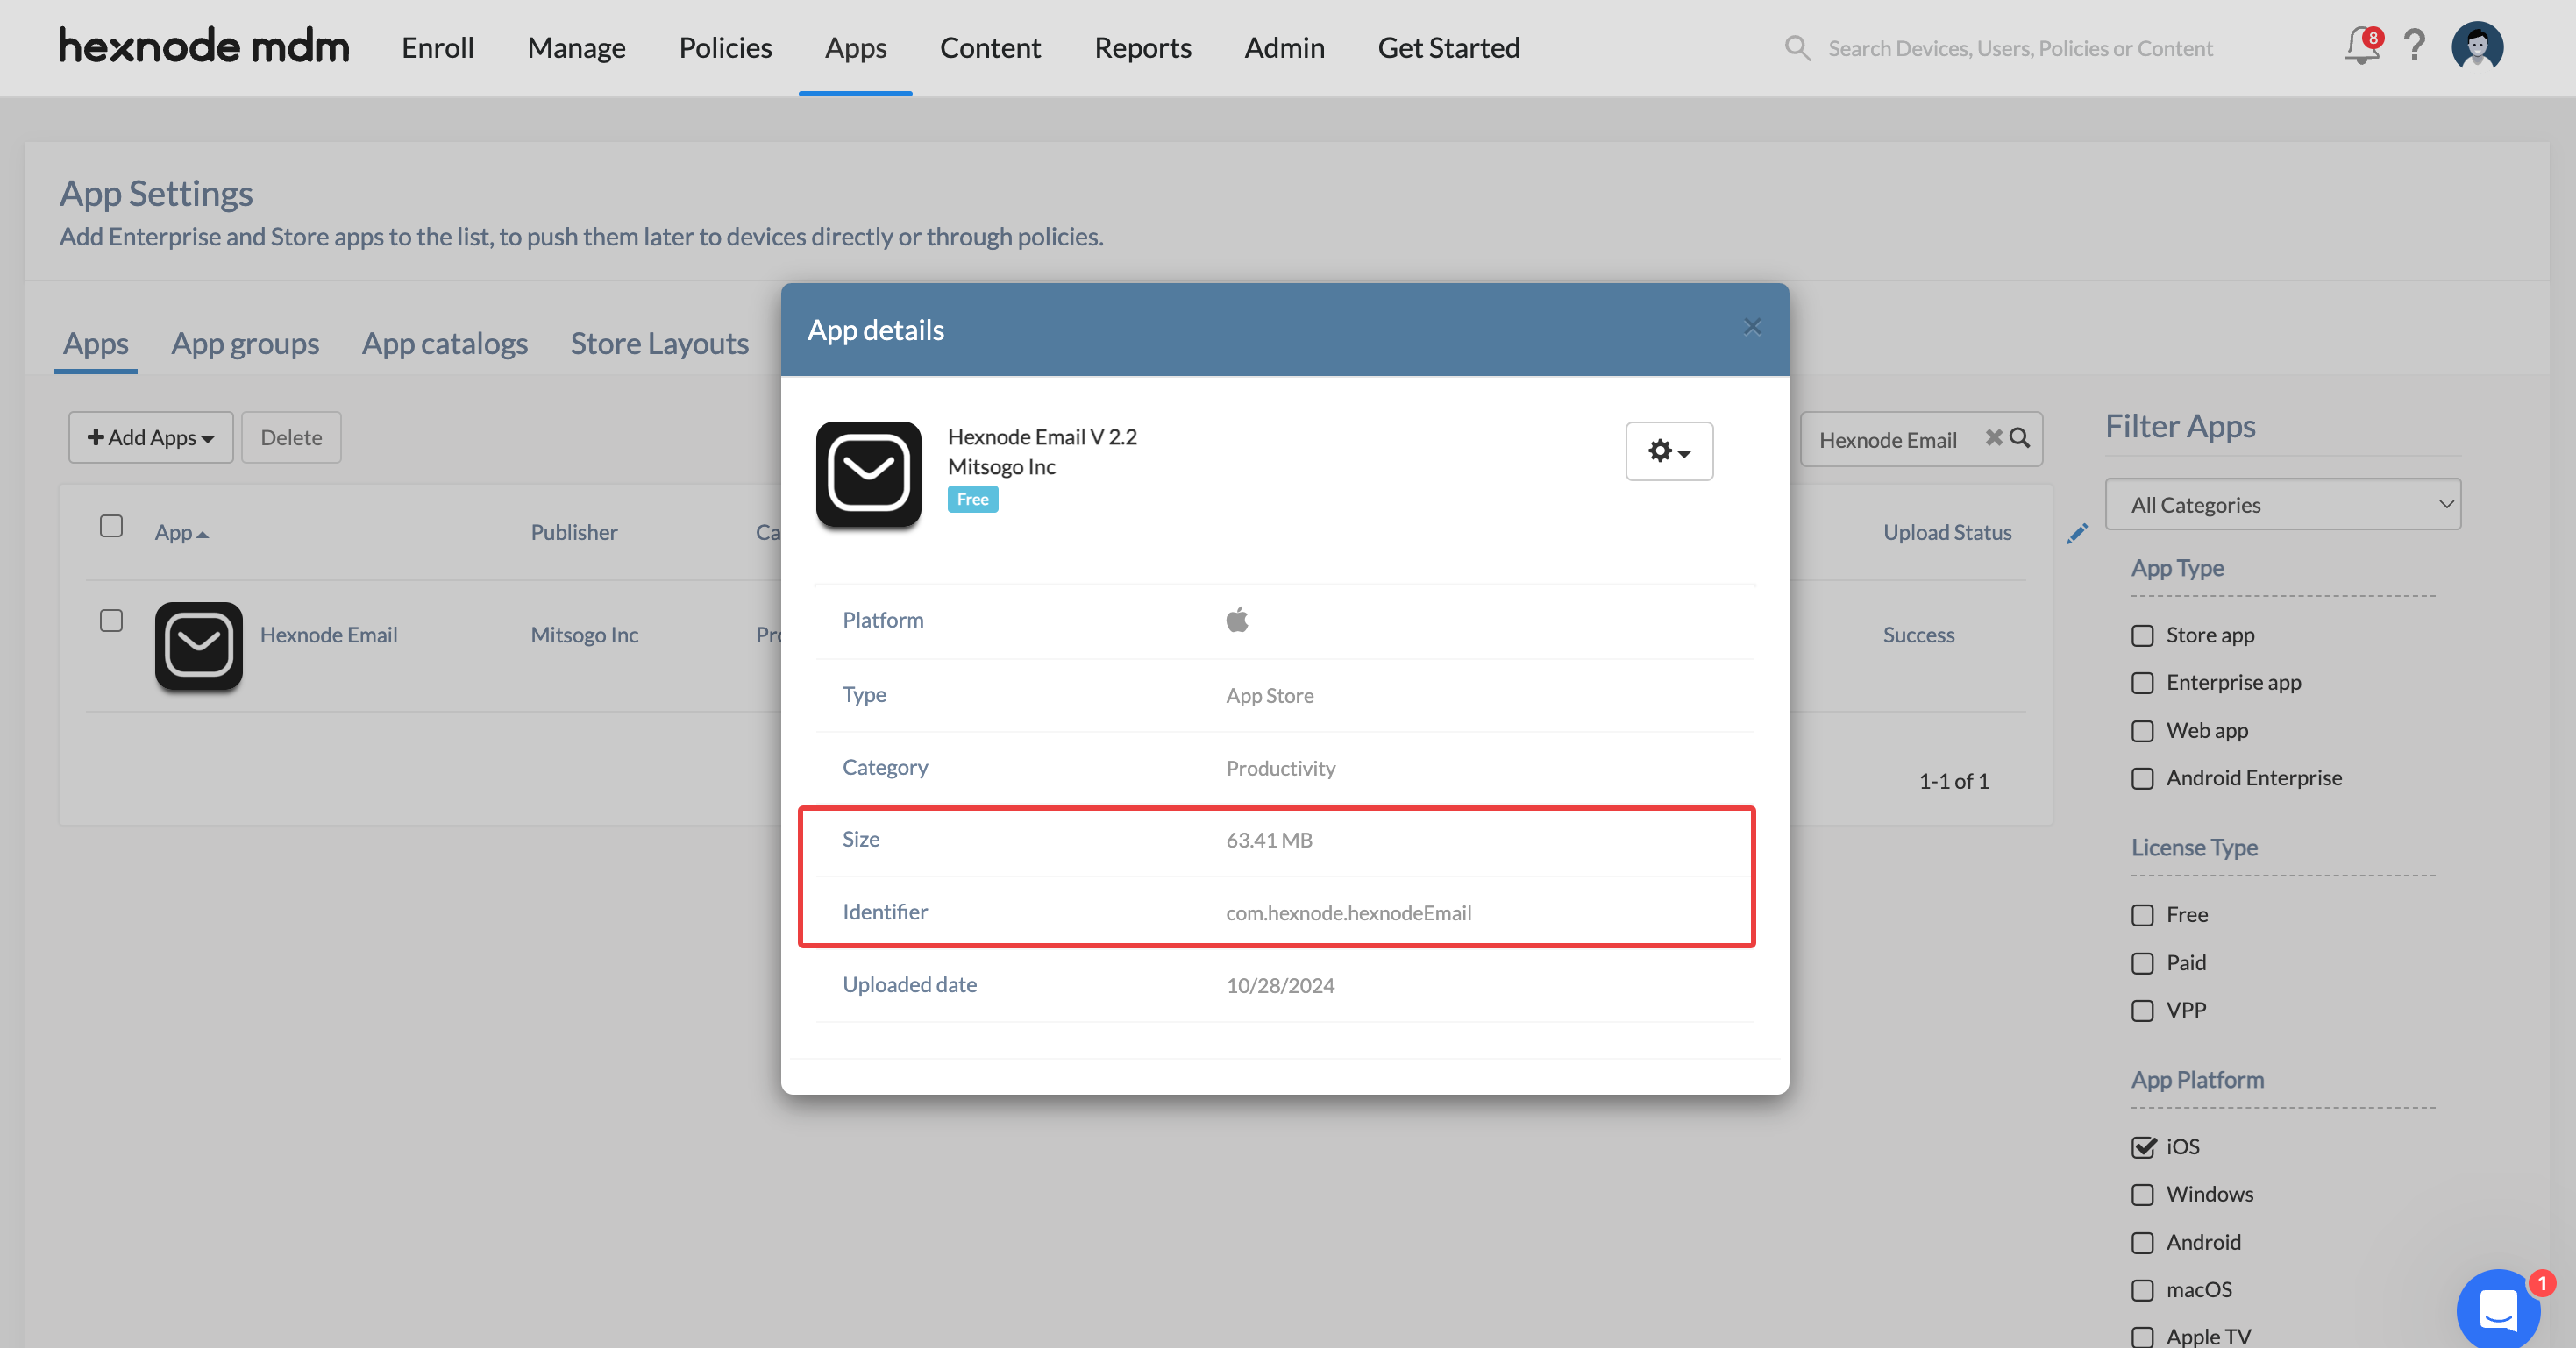The image size is (2576, 1348).
Task: Open the gear settings dropdown in App details
Action: click(1669, 452)
